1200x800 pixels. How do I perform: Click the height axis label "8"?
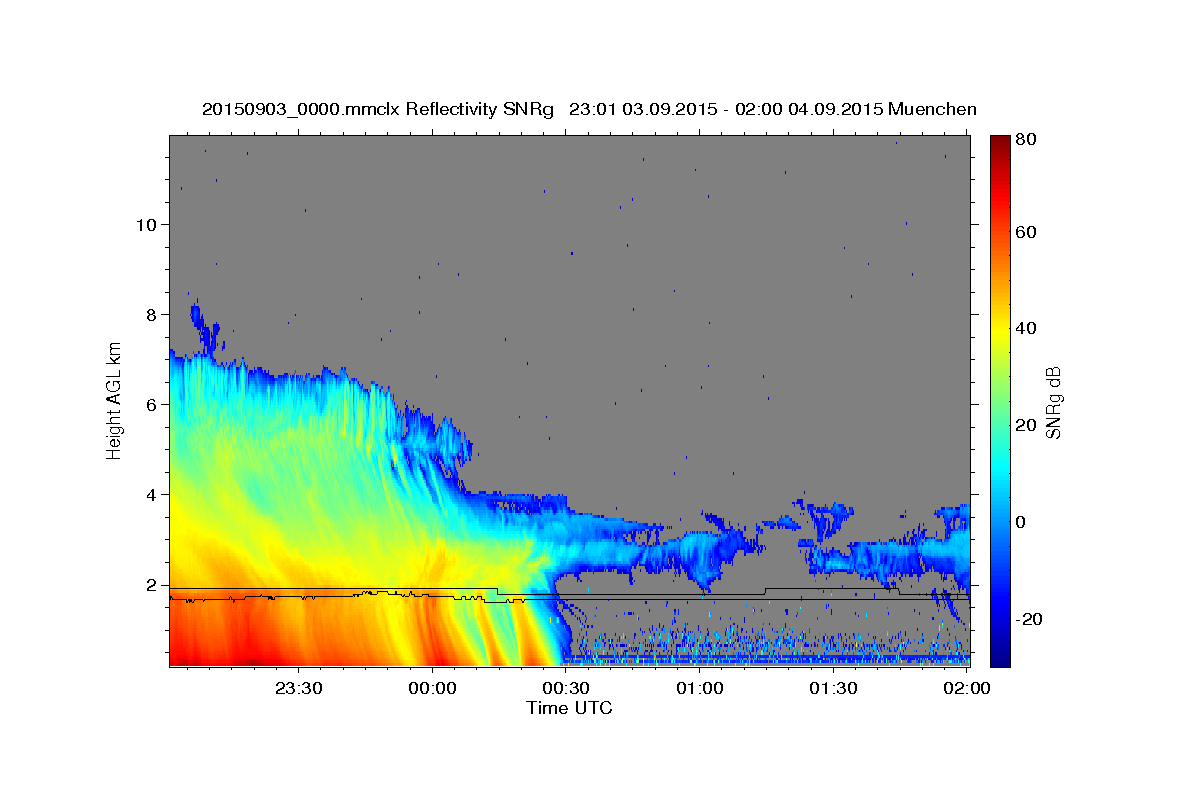tap(153, 314)
